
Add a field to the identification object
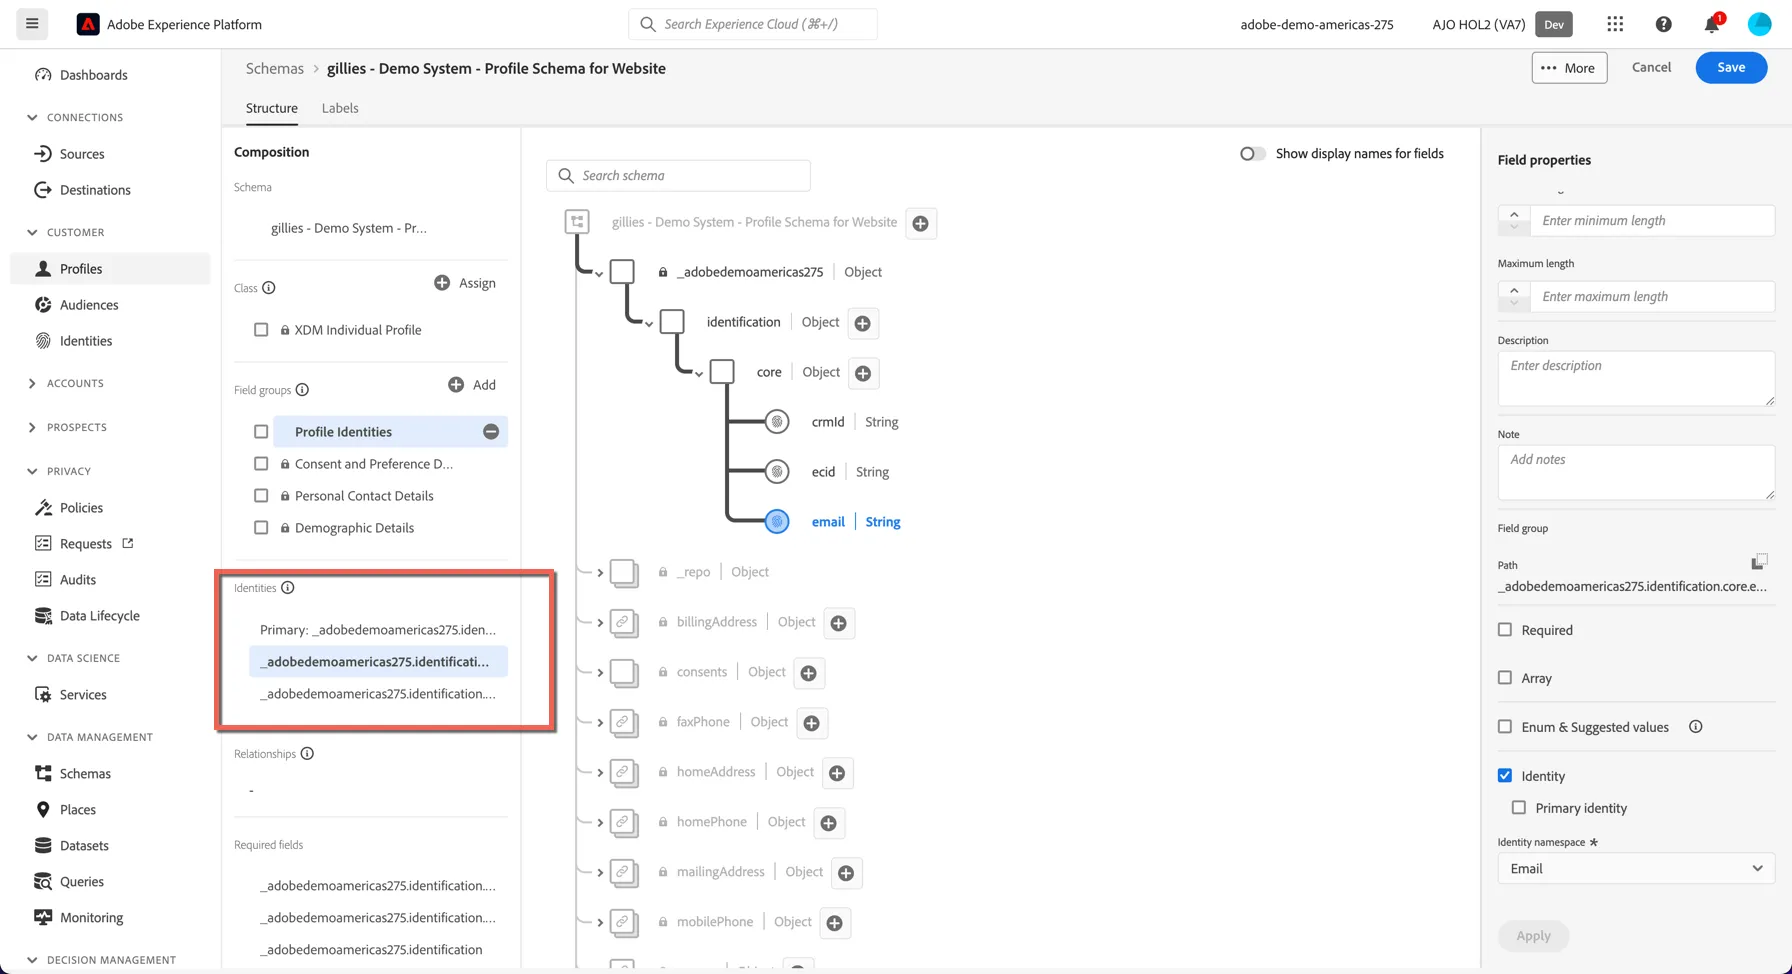862,323
